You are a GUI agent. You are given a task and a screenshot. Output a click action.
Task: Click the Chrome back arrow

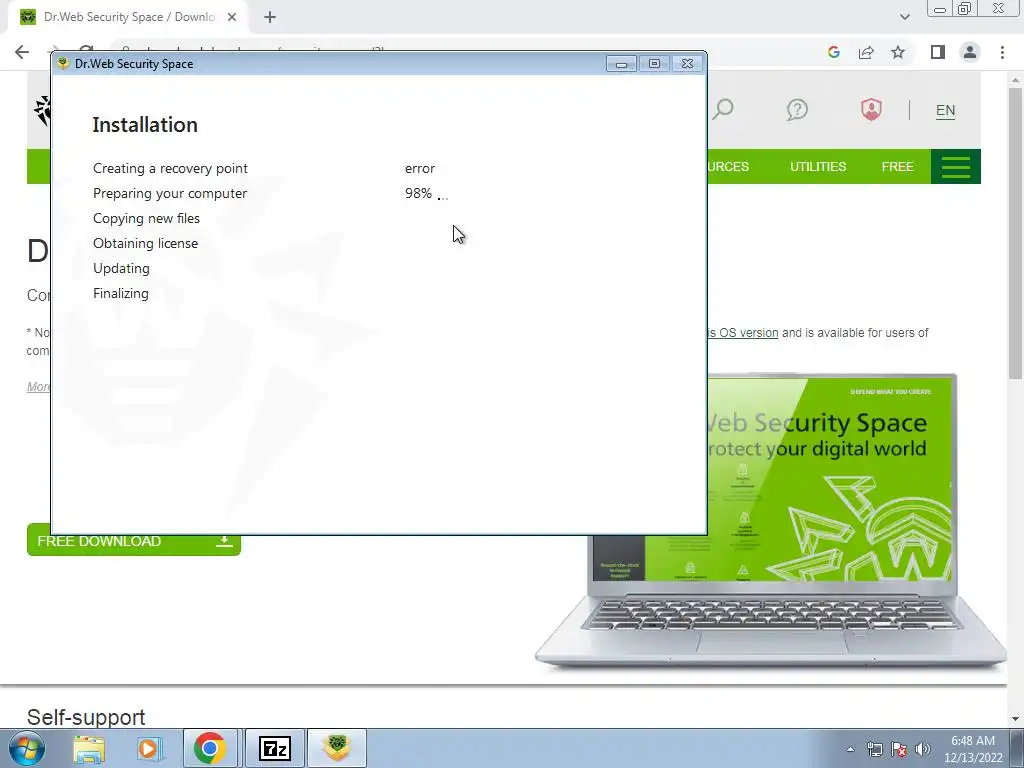pos(22,52)
